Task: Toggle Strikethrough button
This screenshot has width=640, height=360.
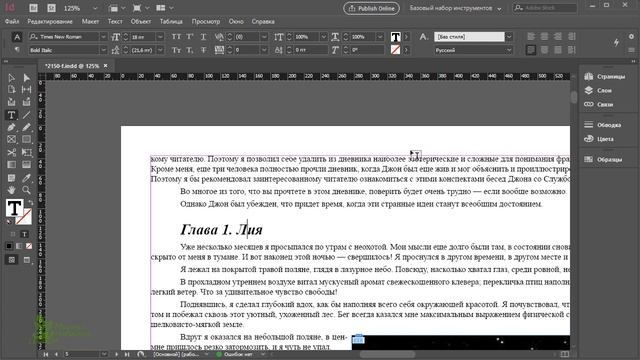Action: 204,50
